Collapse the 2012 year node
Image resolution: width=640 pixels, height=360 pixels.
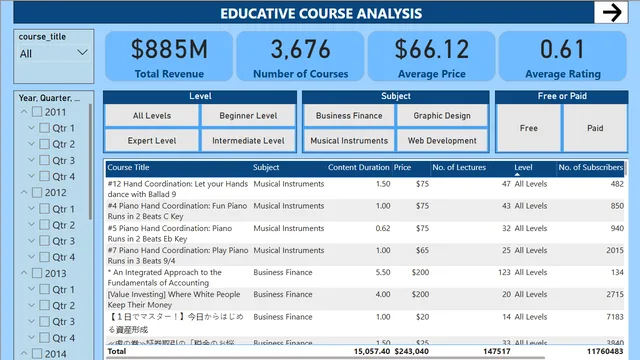(x=24, y=192)
